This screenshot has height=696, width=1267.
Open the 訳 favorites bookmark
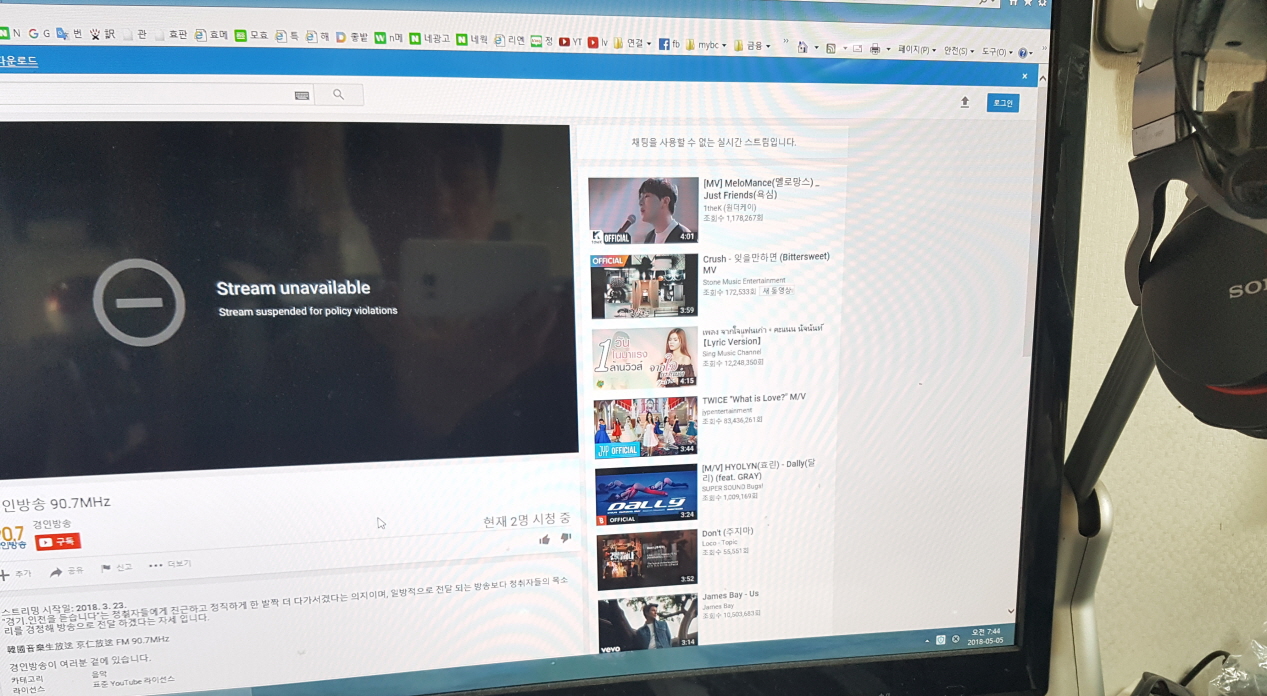[x=103, y=34]
